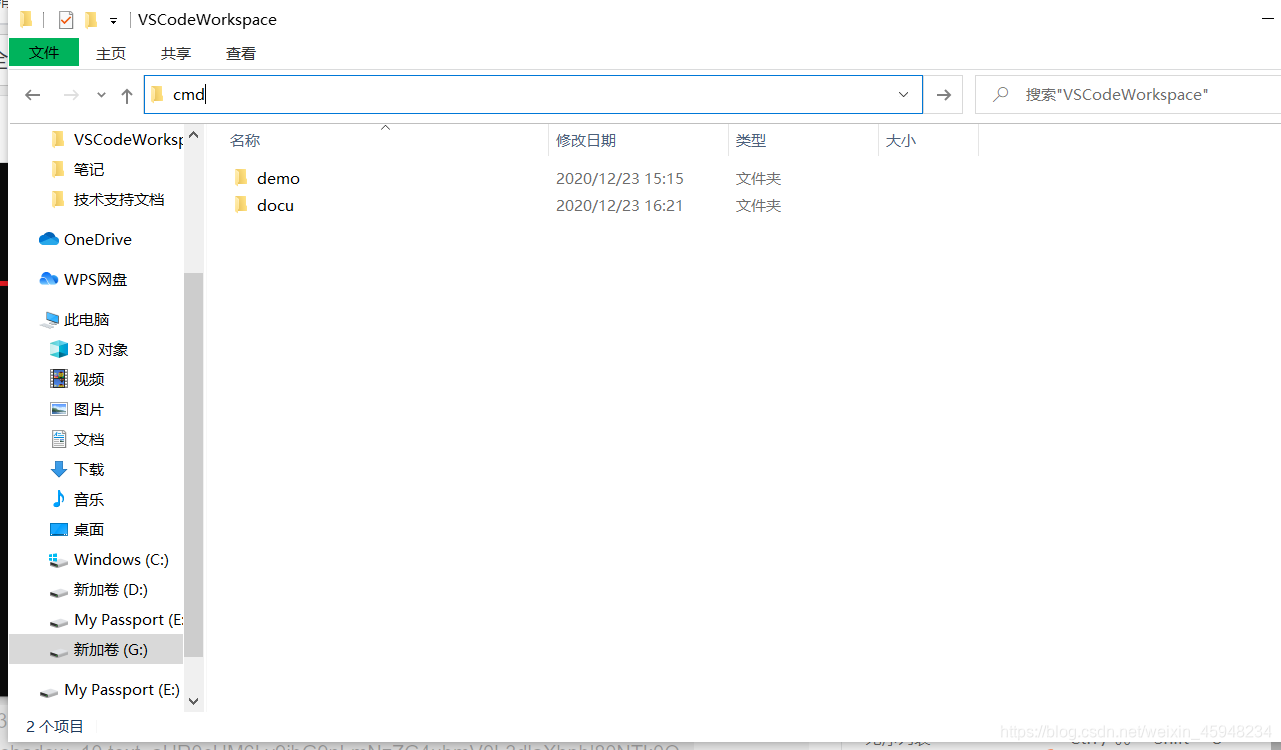Screen dimensions: 1281x750
Task: Expand the address bar history dropdown
Action: point(904,94)
